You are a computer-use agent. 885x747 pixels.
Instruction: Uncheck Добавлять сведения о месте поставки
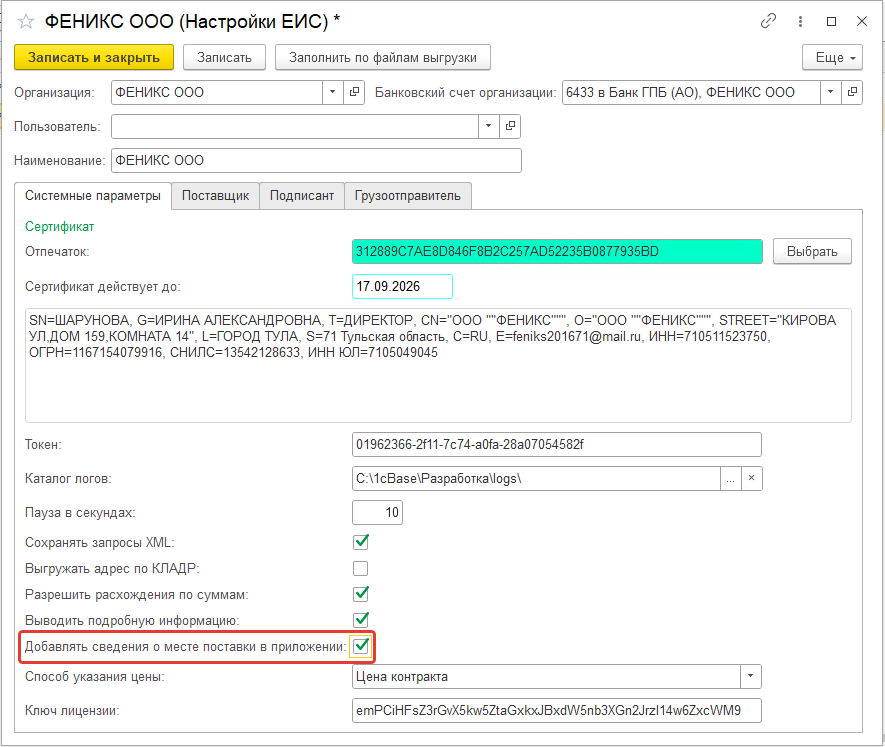point(361,646)
